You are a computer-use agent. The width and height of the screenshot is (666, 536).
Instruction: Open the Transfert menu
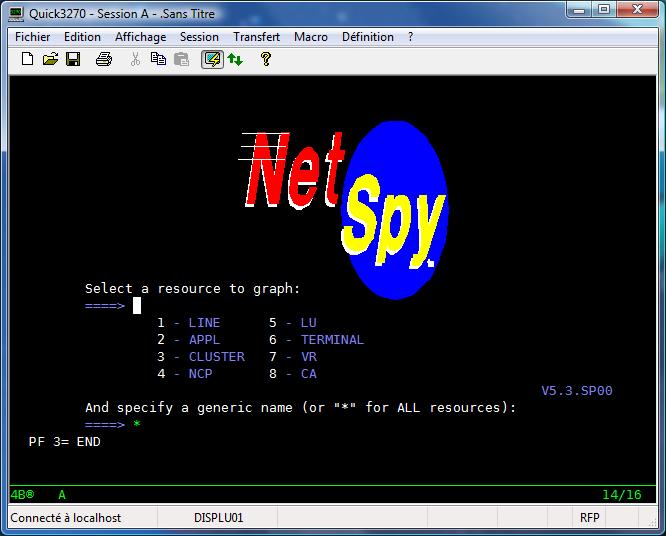tap(256, 37)
